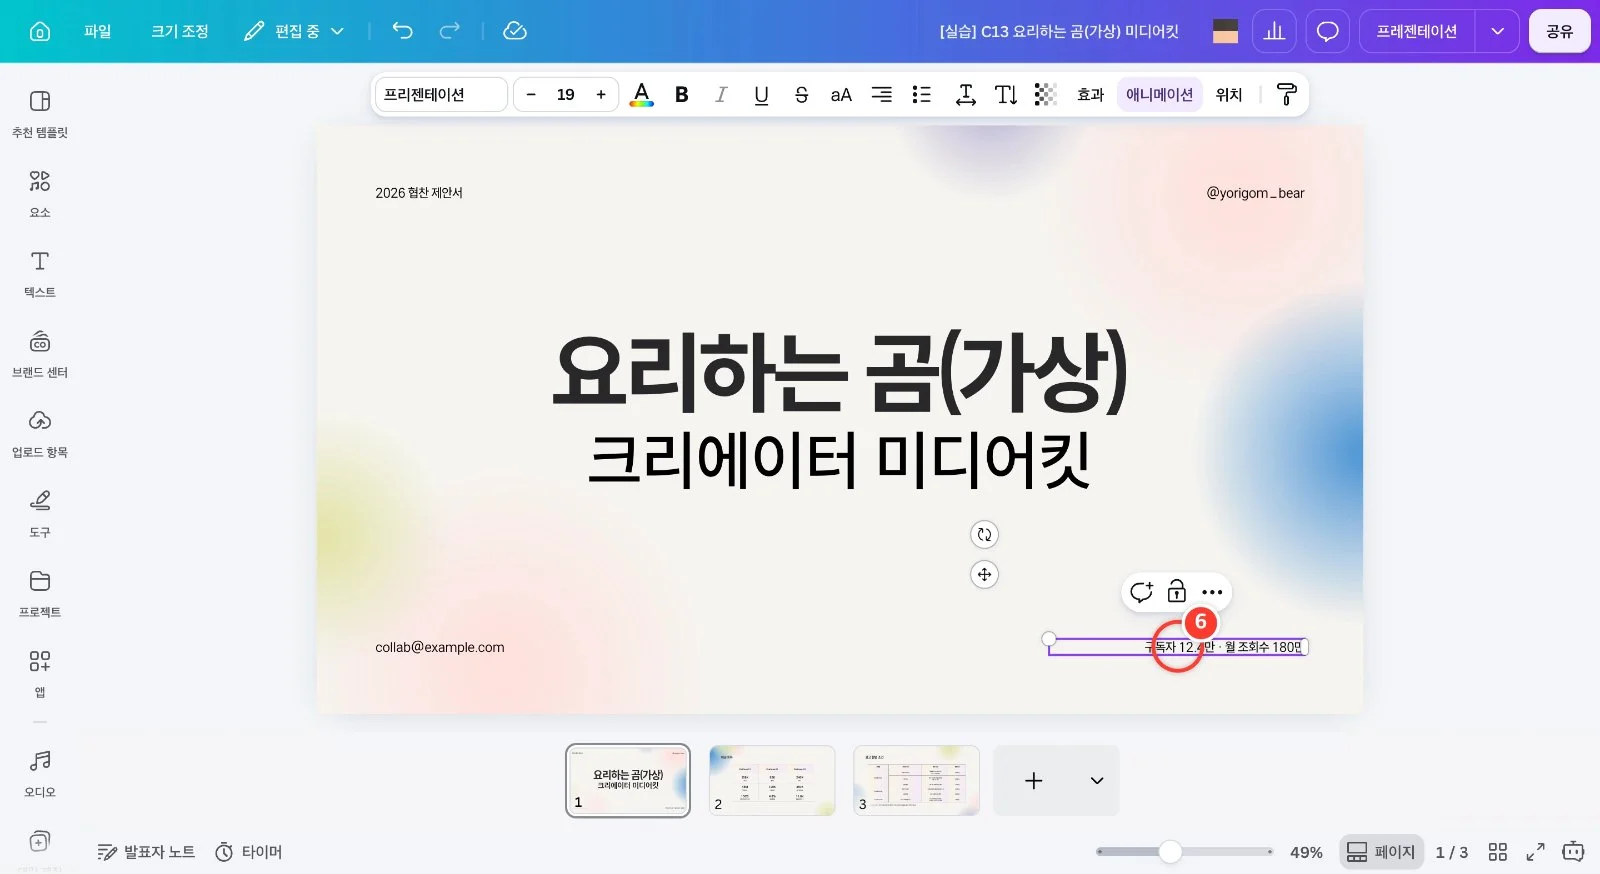
Task: Click the 프레젠테이션 present button
Action: point(1416,31)
